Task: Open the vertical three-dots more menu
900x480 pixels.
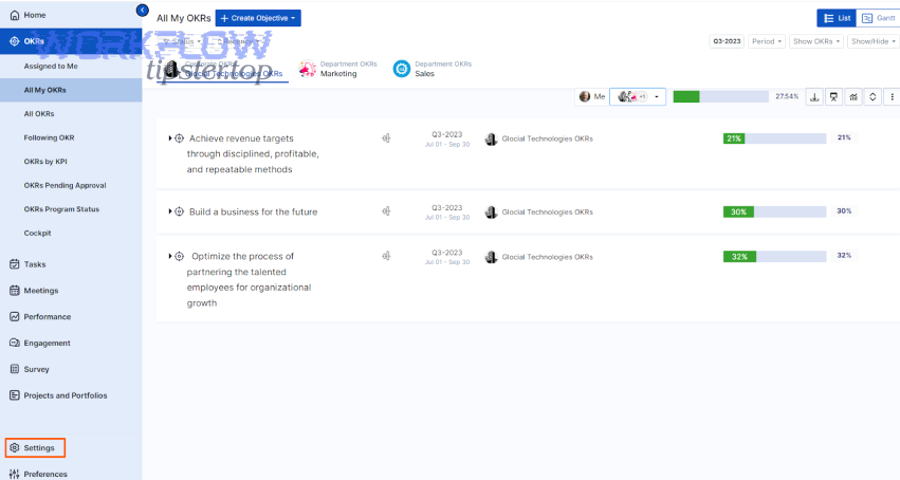Action: [892, 97]
